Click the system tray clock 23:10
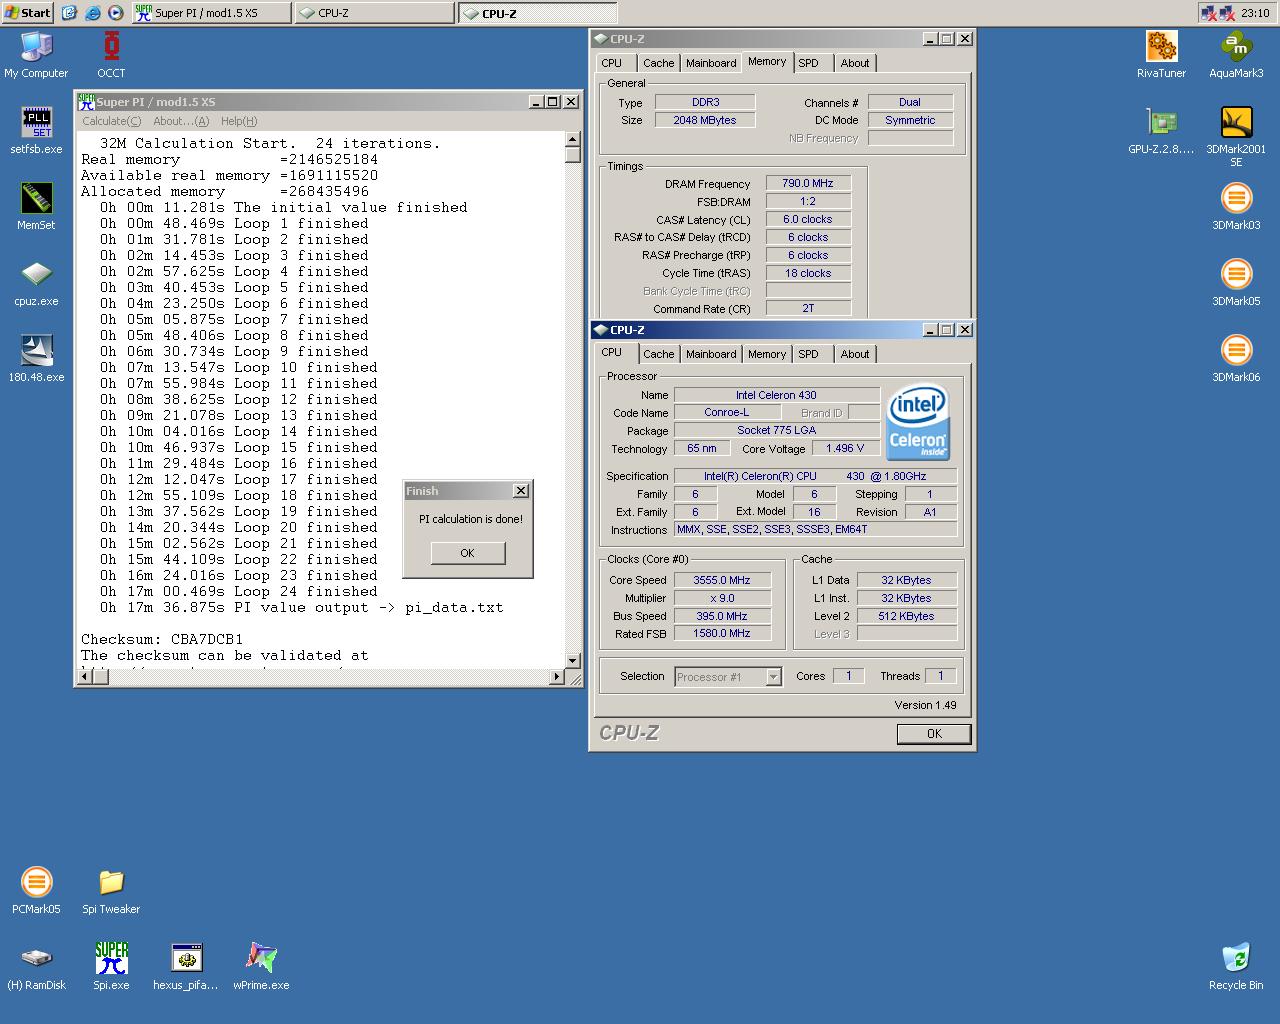1280x1024 pixels. coord(1255,13)
